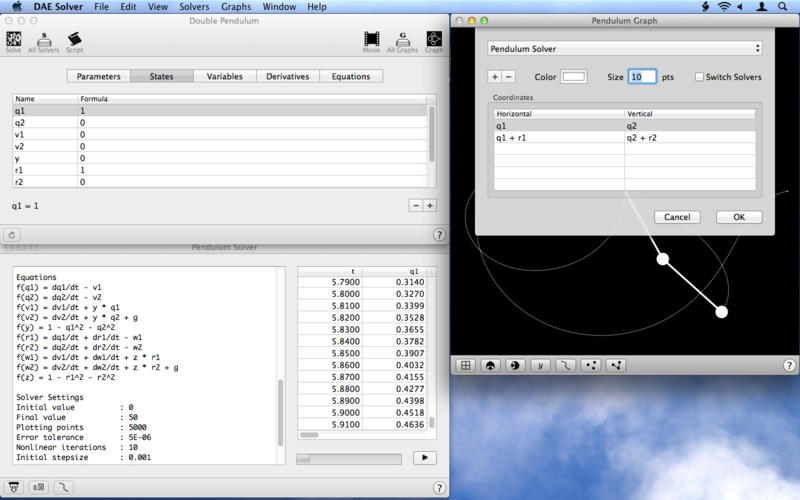
Task: Click the Graph toolbar icon
Action: 434,41
